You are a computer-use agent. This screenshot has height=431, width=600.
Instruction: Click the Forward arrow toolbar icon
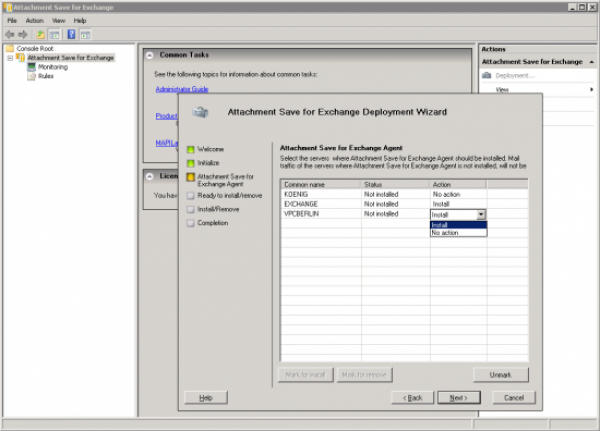point(22,33)
